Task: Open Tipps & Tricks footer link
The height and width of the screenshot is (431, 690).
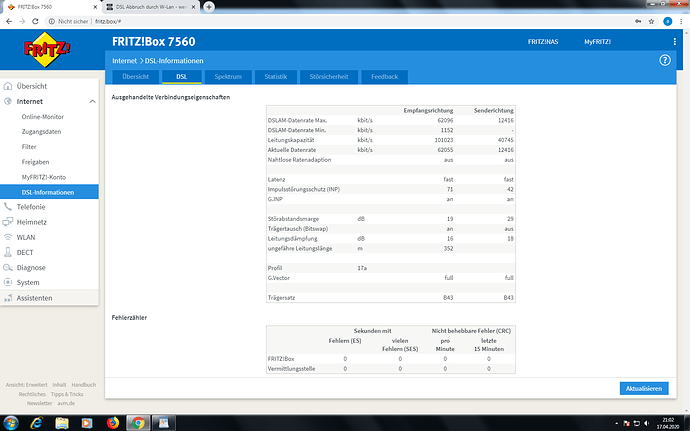Action: [67, 394]
